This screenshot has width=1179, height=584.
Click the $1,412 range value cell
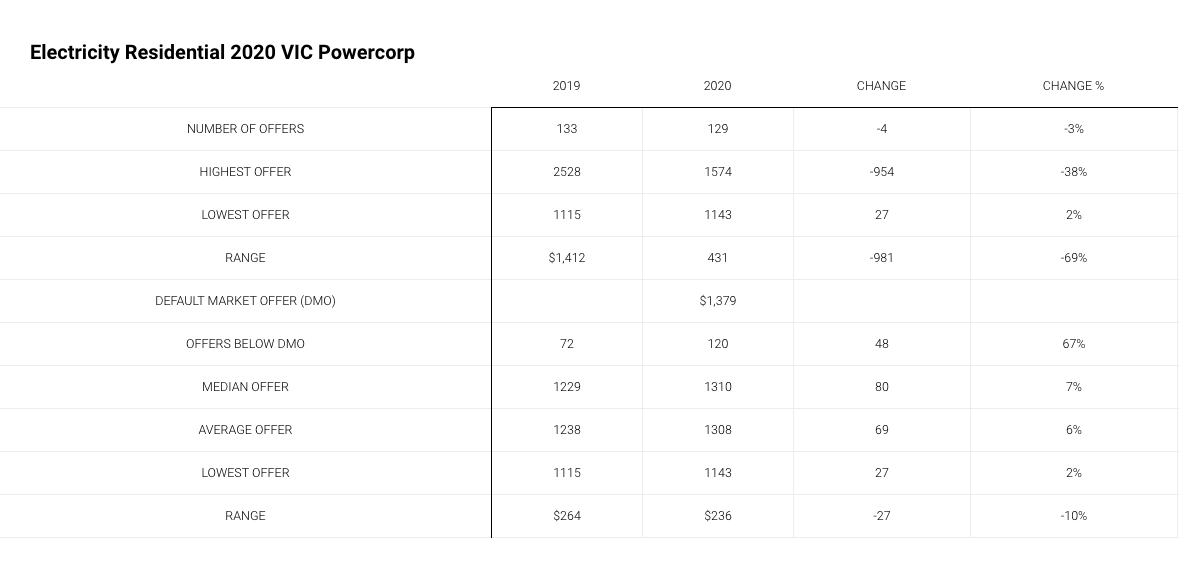(x=567, y=258)
